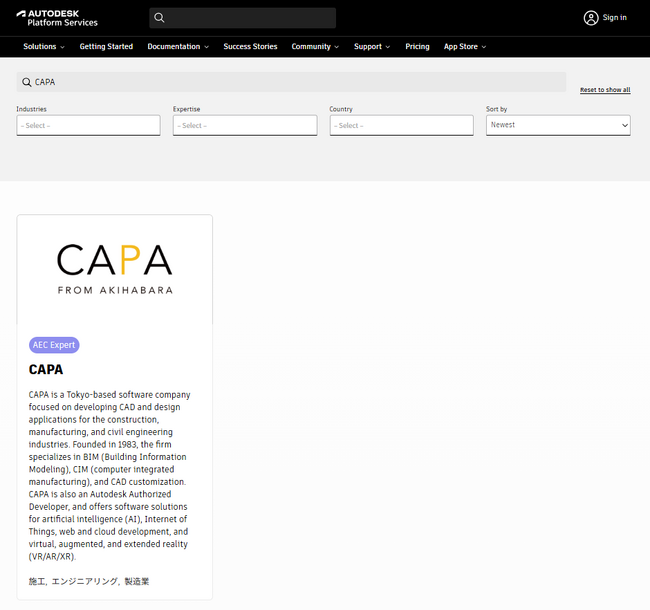
Task: Expand the Documentation menu
Action: pyautogui.click(x=178, y=46)
